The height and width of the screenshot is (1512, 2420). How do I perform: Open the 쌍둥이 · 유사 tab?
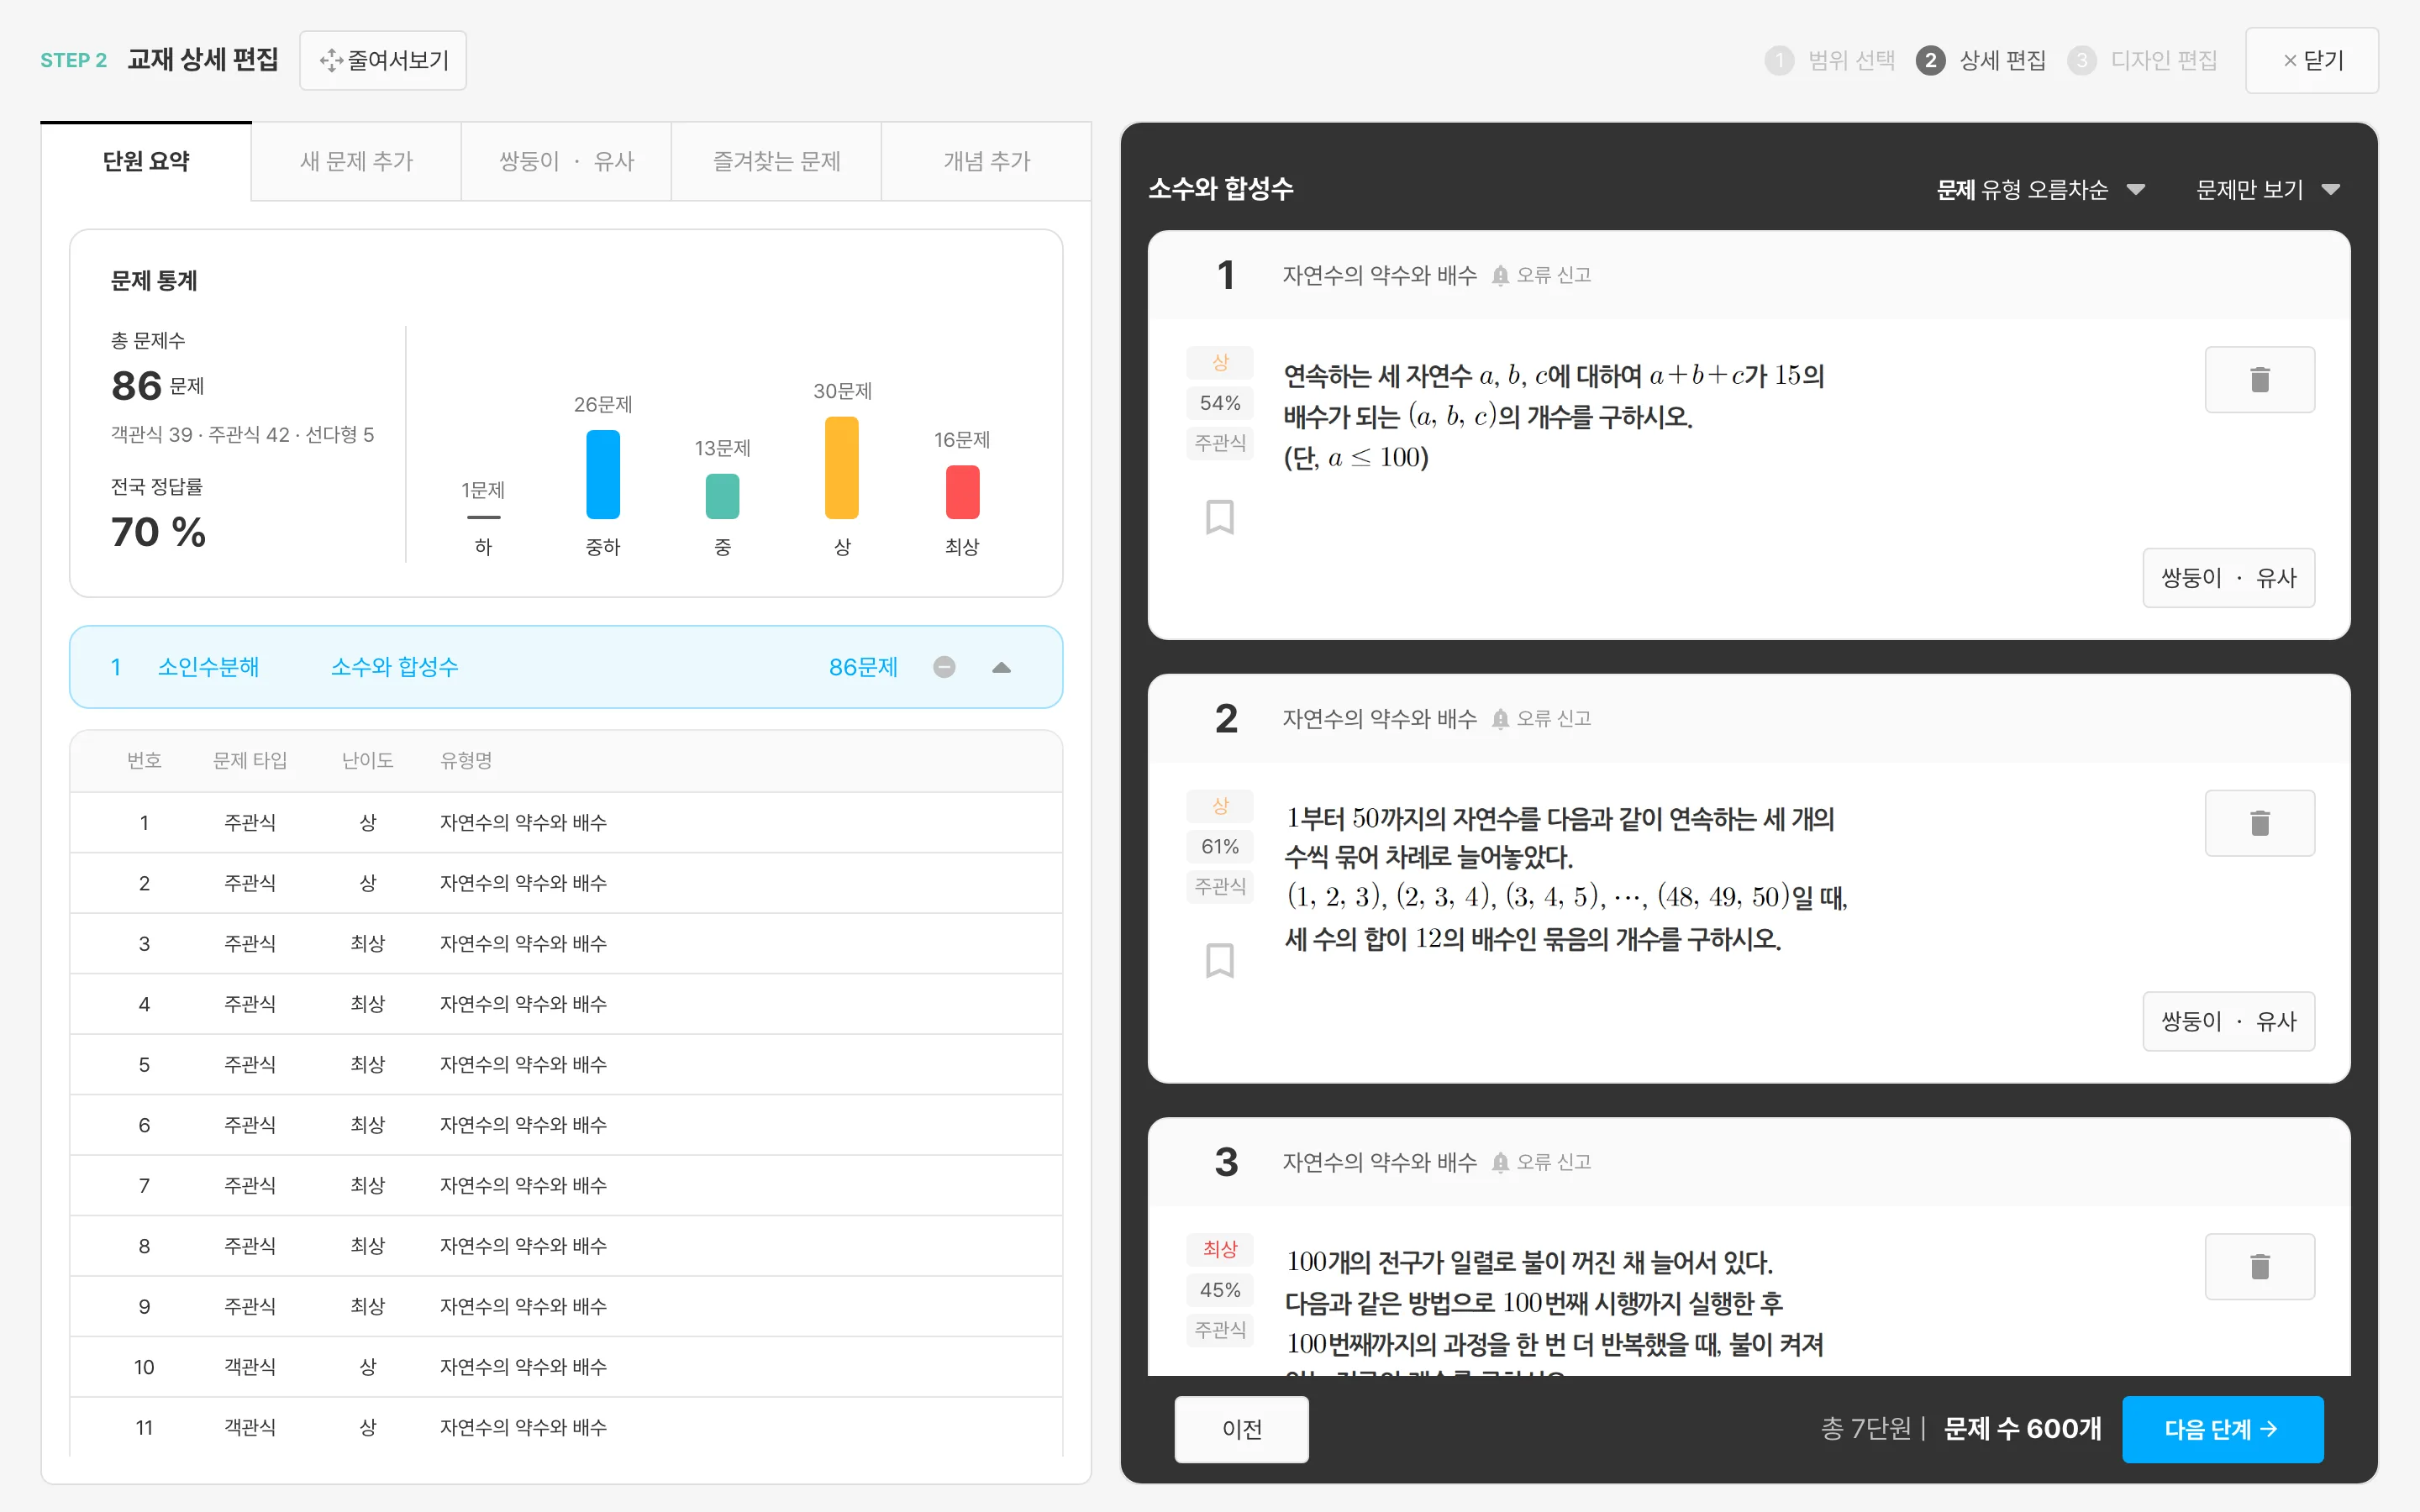[x=566, y=161]
